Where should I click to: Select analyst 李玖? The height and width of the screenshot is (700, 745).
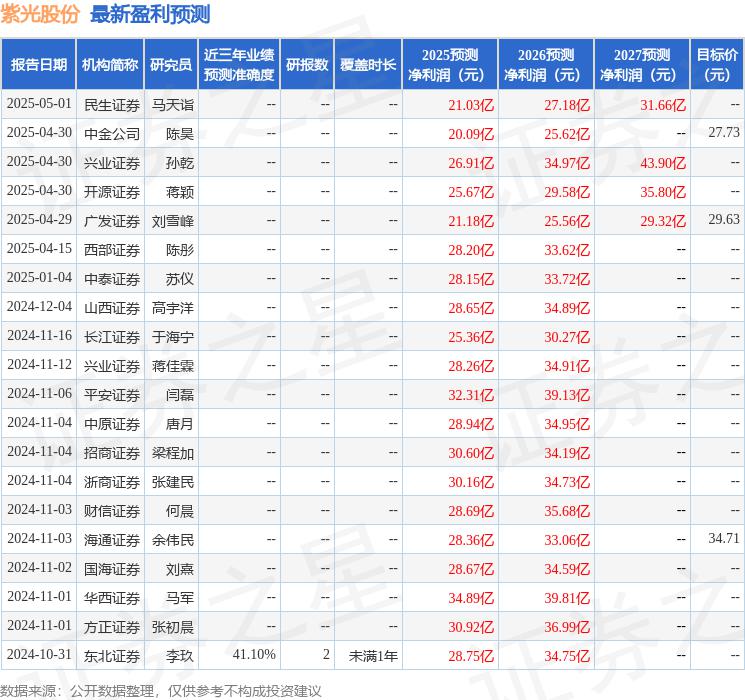(180, 655)
